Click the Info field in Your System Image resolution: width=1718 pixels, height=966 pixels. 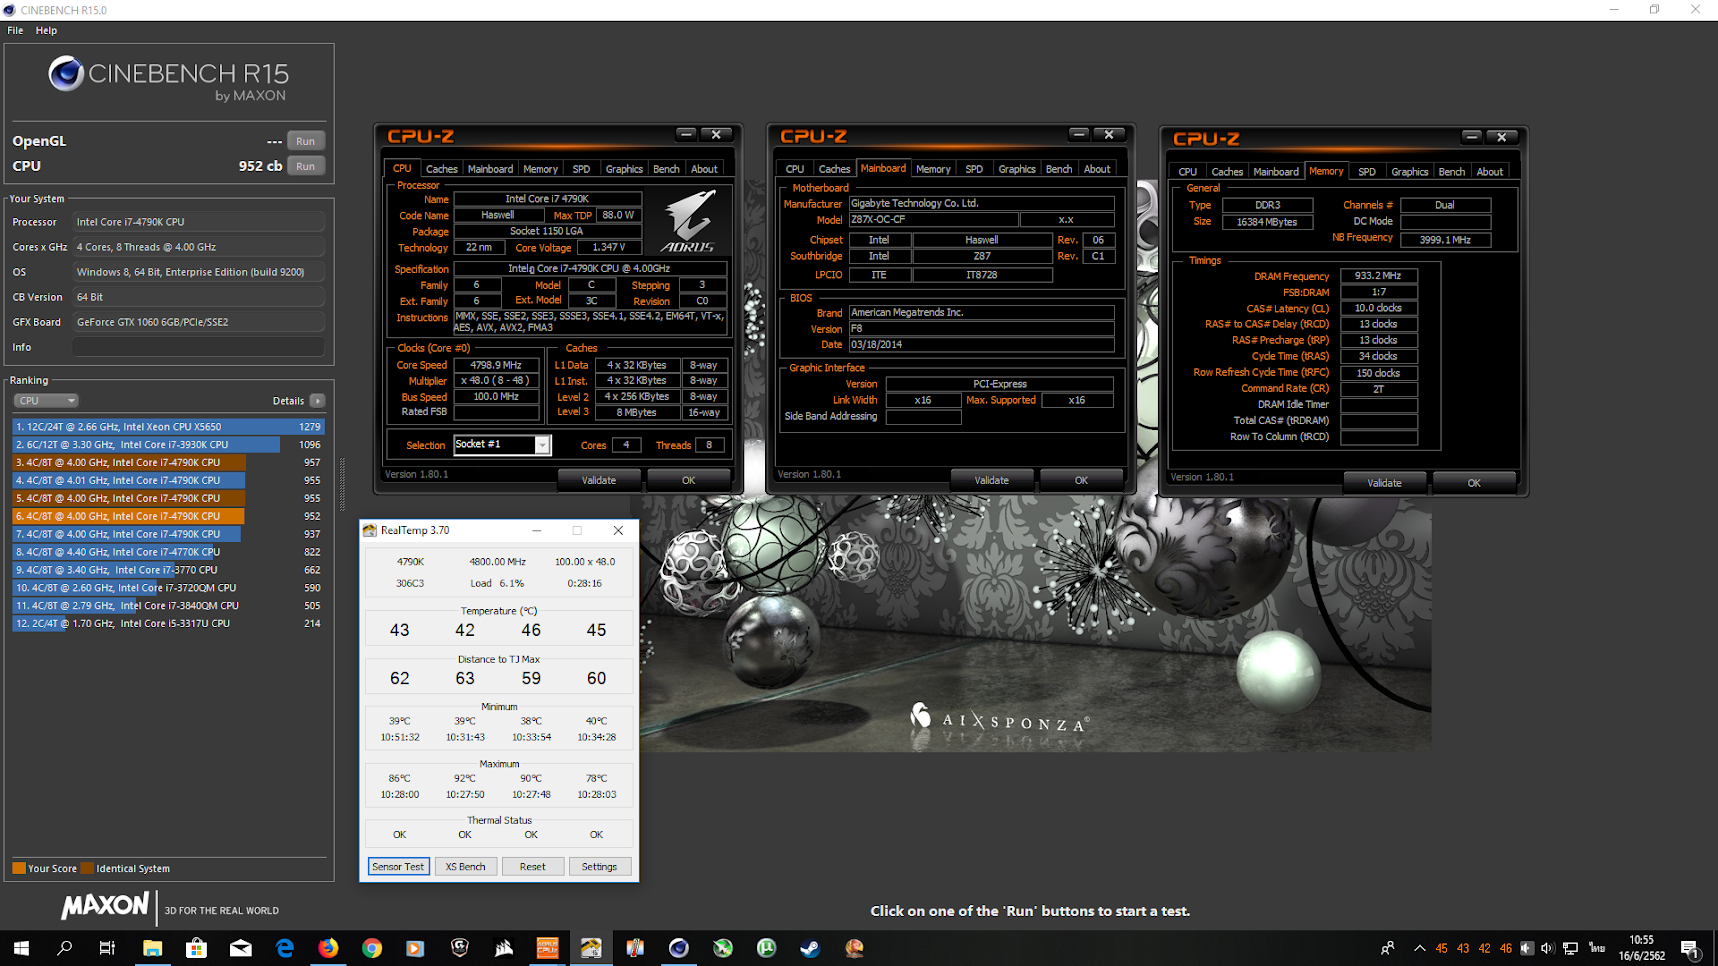click(198, 347)
